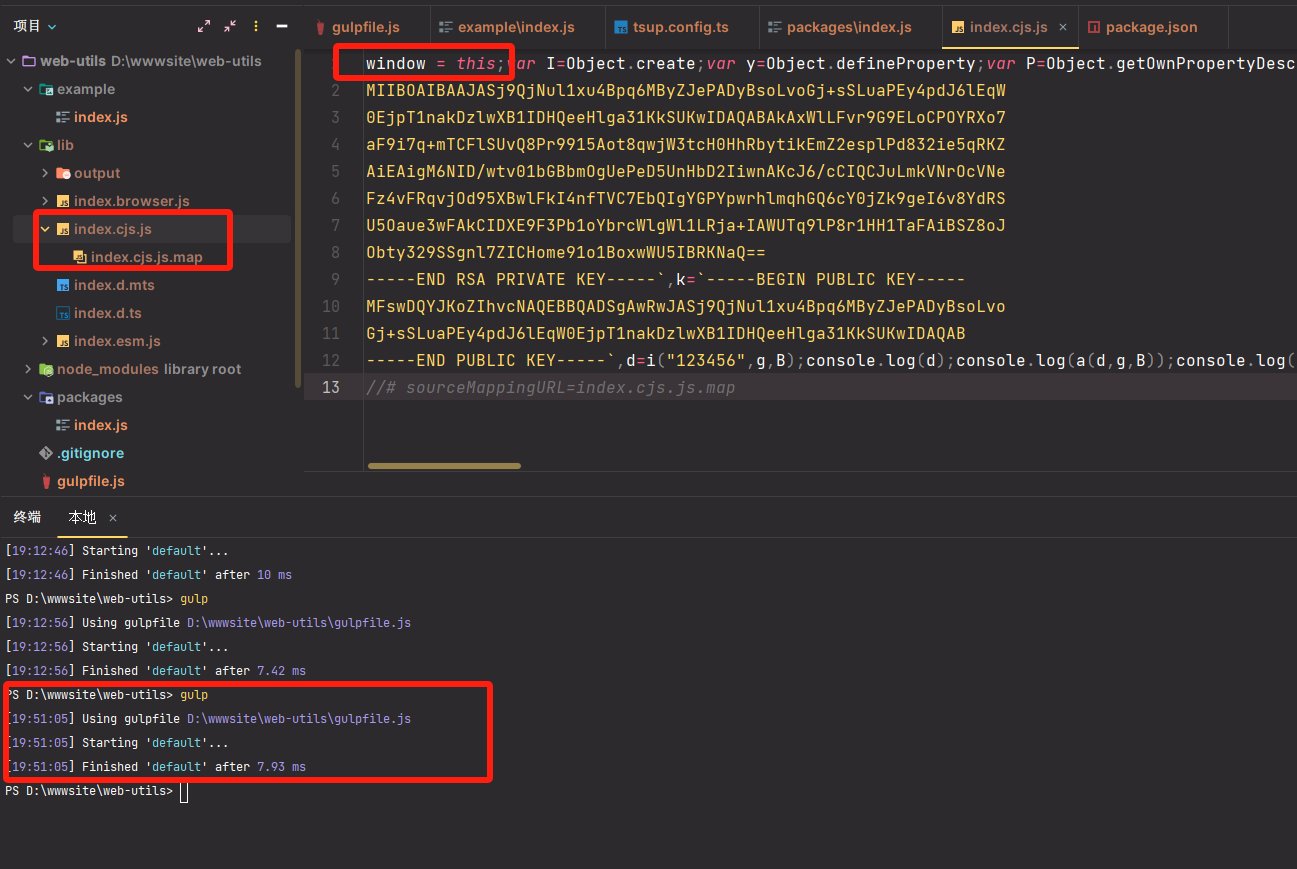The image size is (1297, 869).
Task: Select gulpfile.js in the project tree
Action: coord(91,481)
